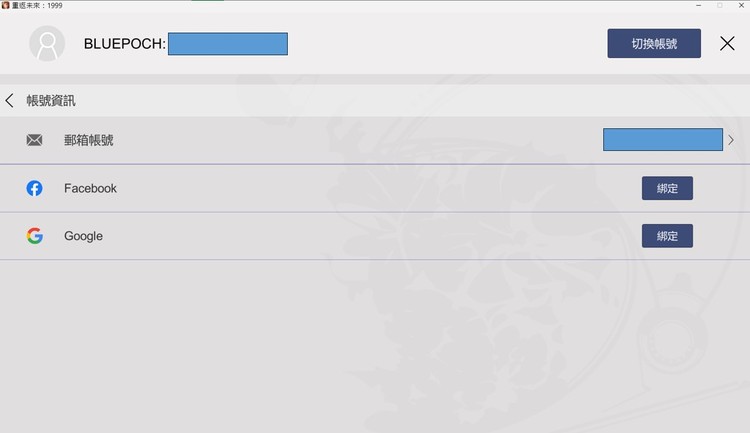This screenshot has height=433, width=750.
Task: Bind Google account with 綁定 button
Action: pyautogui.click(x=667, y=236)
